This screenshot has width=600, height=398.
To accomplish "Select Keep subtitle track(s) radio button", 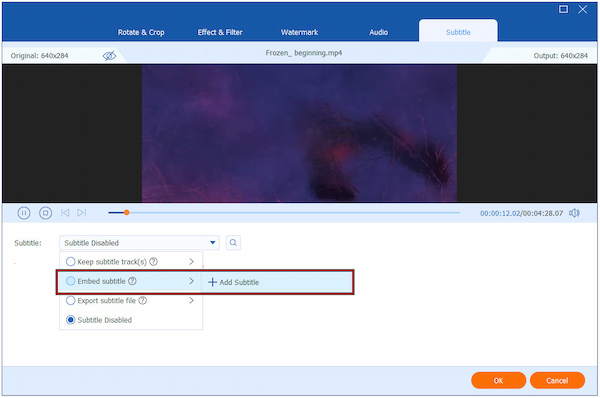I will (x=70, y=262).
